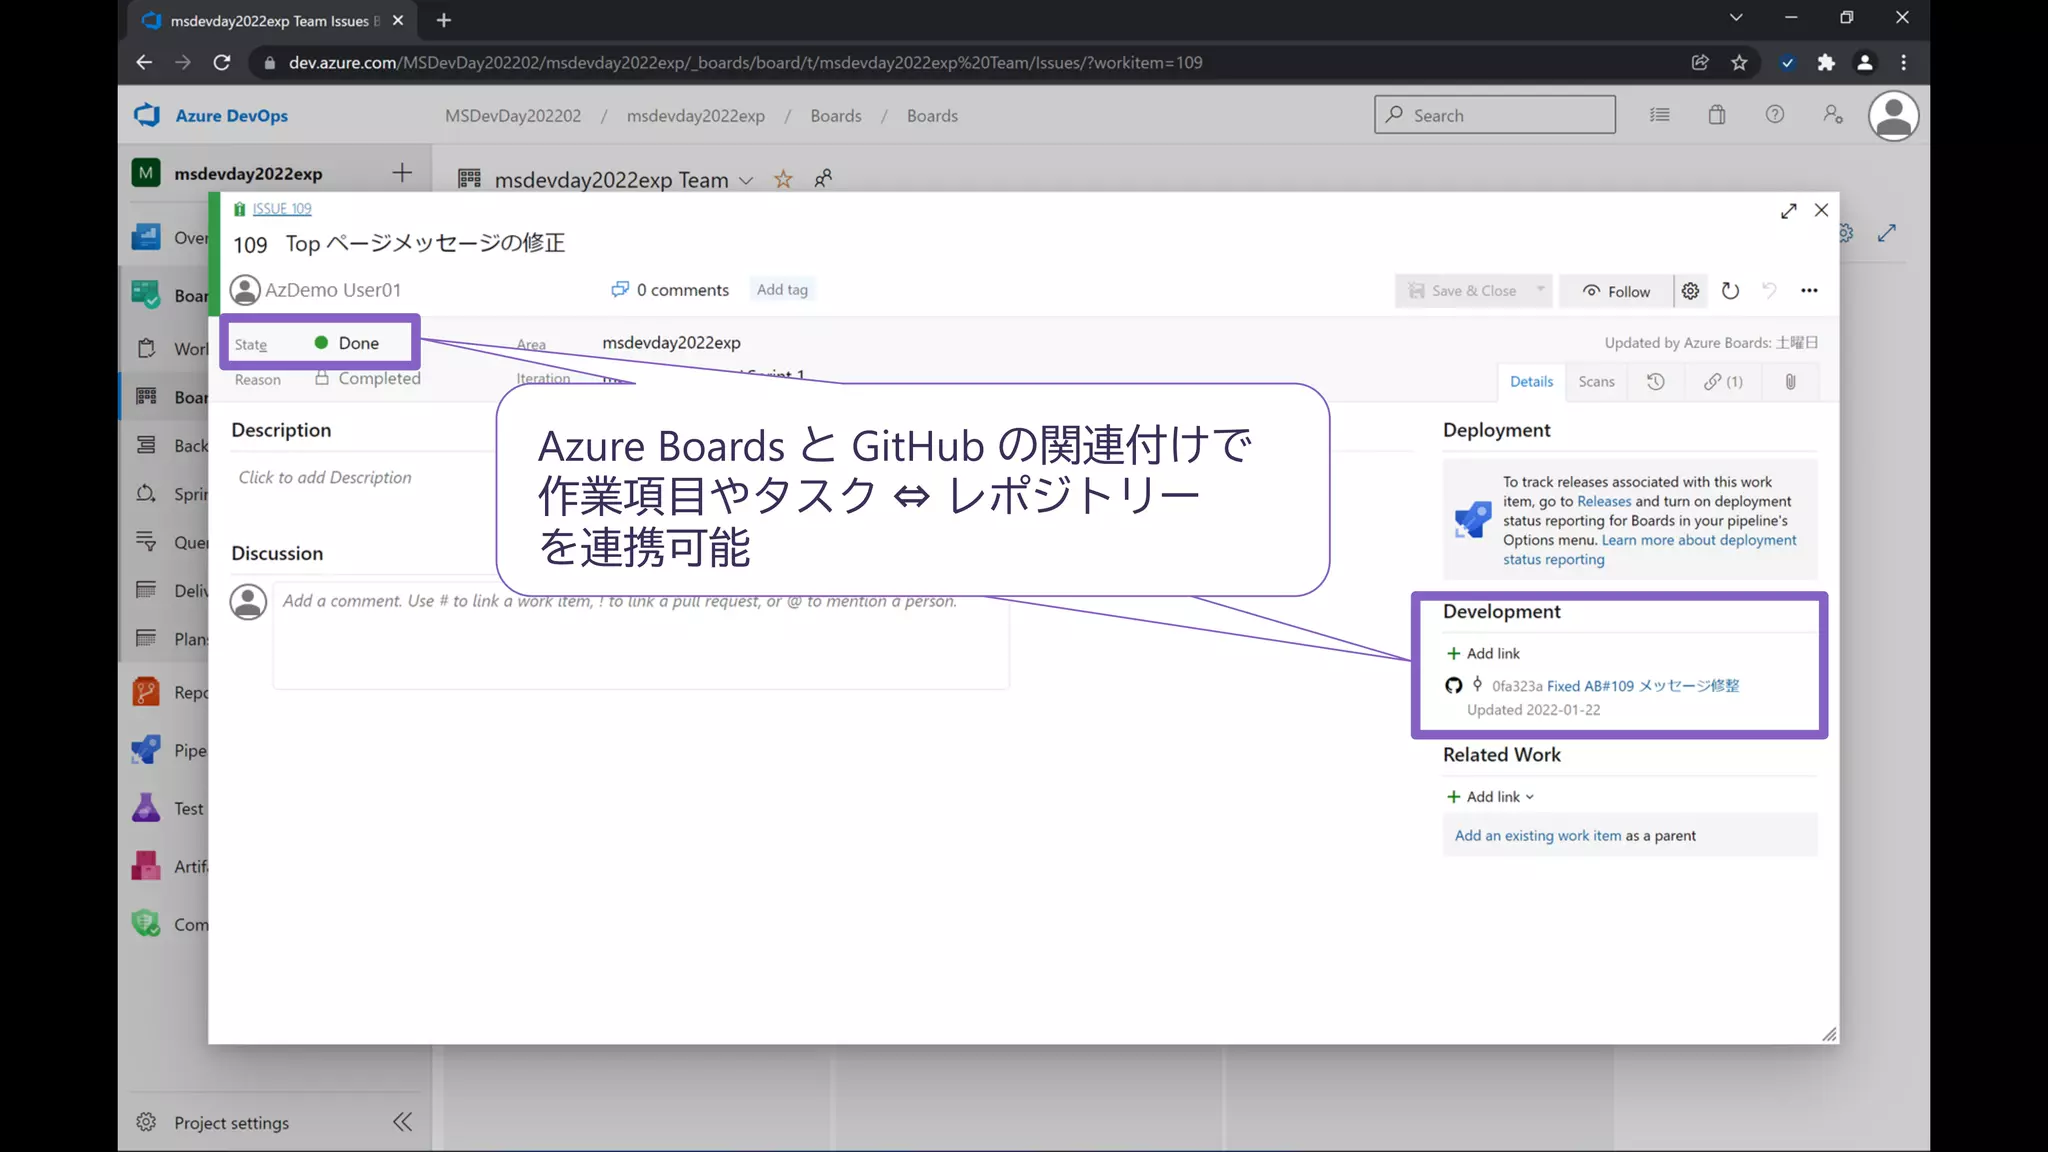
Task: Expand work item dialog to full screen
Action: (x=1788, y=211)
